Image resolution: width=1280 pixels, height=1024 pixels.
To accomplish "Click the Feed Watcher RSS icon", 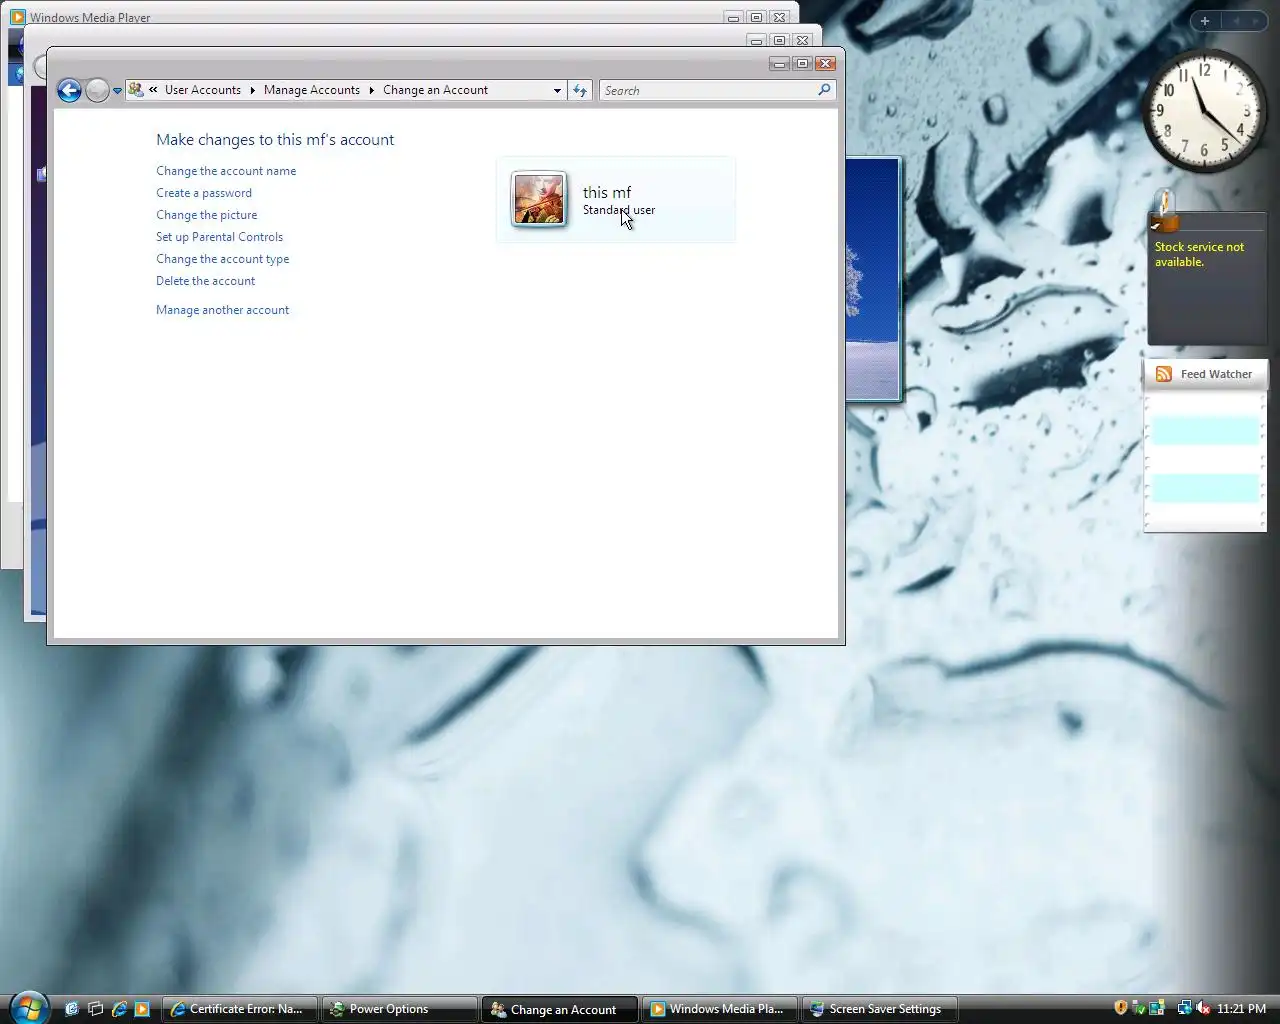I will tap(1163, 374).
